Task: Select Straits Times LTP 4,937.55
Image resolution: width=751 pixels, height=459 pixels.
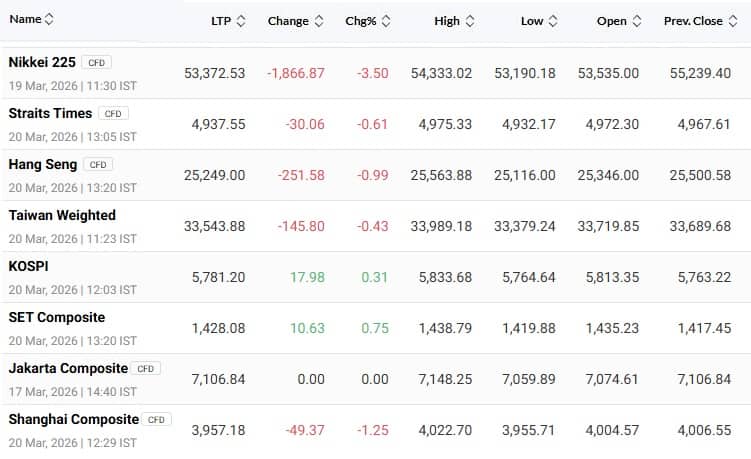Action: [218, 124]
